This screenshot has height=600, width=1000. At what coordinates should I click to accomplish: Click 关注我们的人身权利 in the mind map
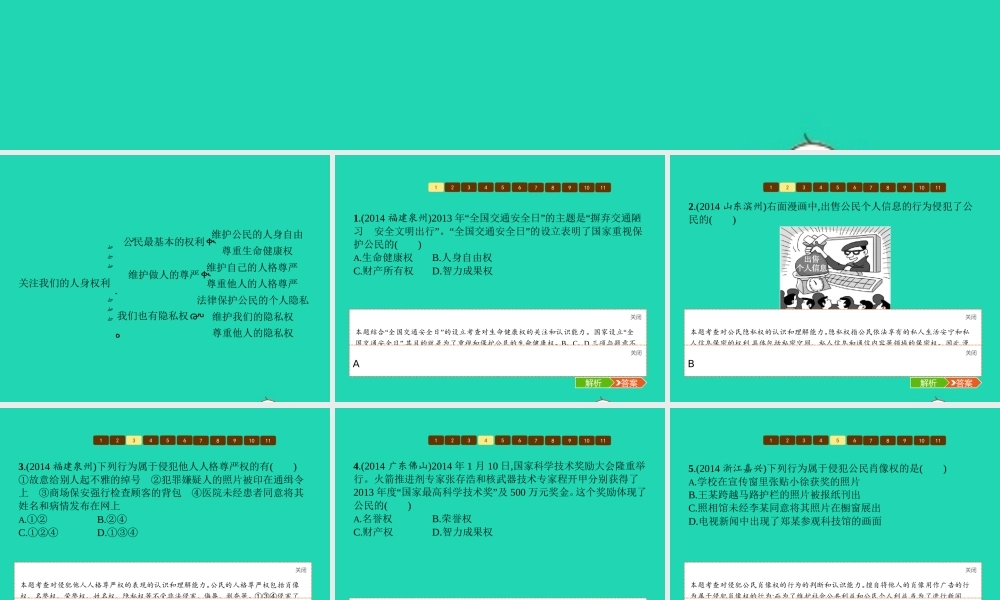coord(64,283)
